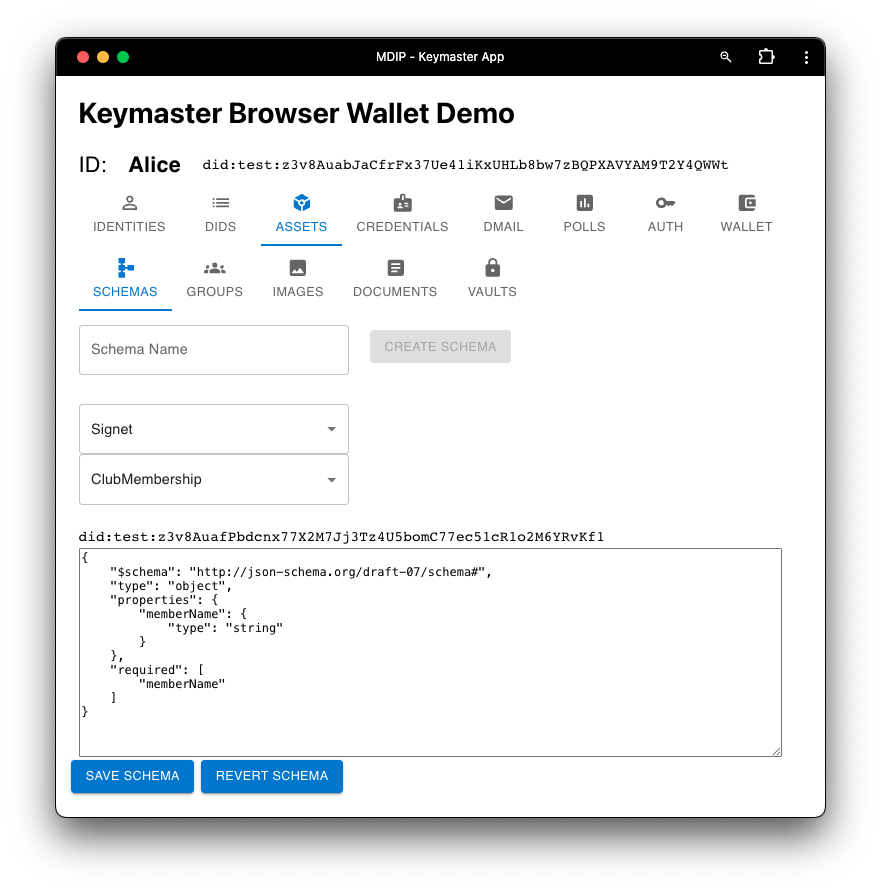Switch to the Assets tab
The width and height of the screenshot is (881, 891).
(301, 214)
